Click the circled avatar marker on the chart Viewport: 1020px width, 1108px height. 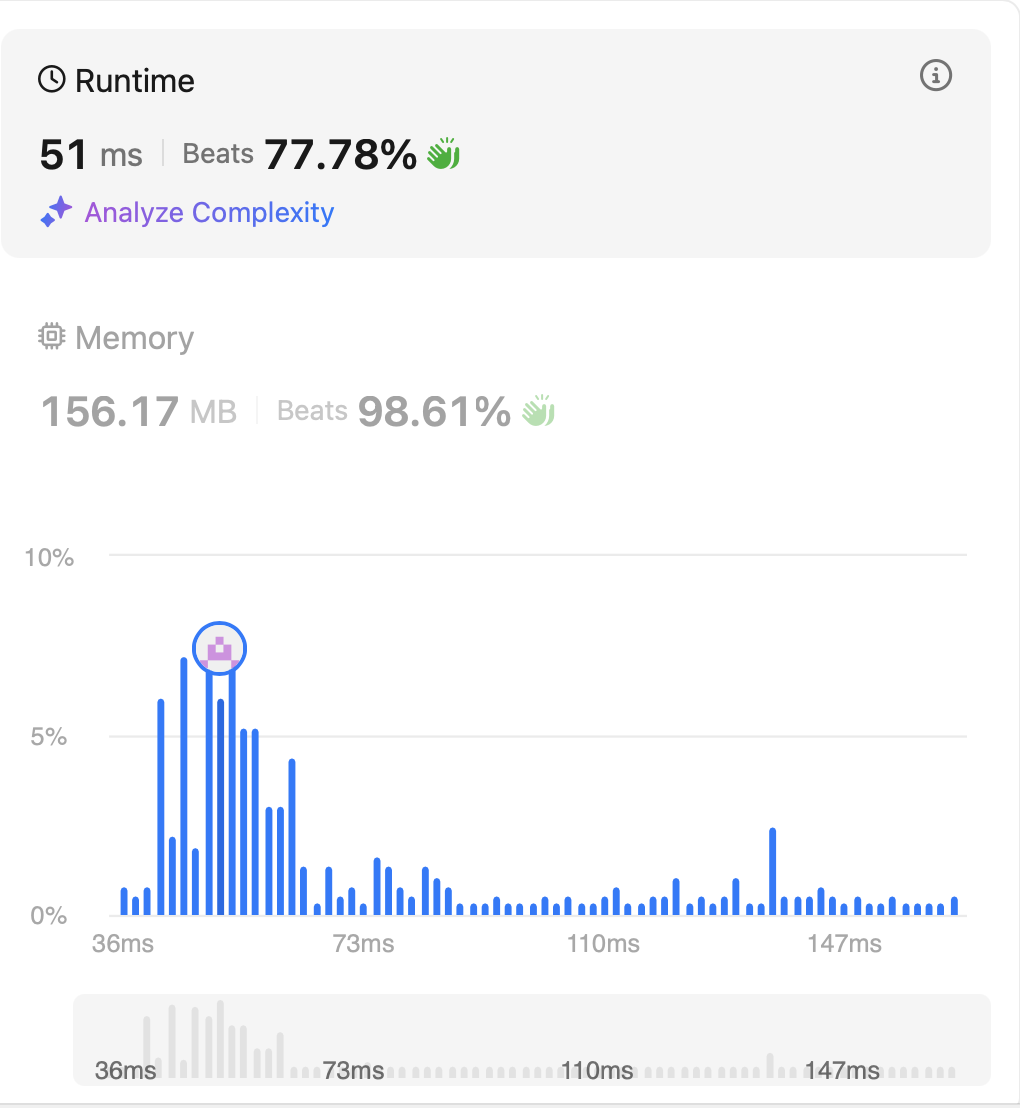tap(219, 649)
